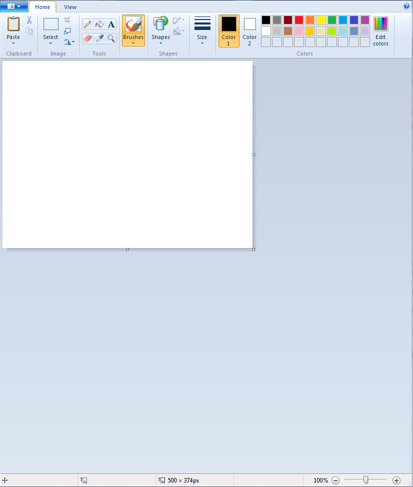Image resolution: width=413 pixels, height=487 pixels.
Task: Switch to the View tab
Action: 70,7
